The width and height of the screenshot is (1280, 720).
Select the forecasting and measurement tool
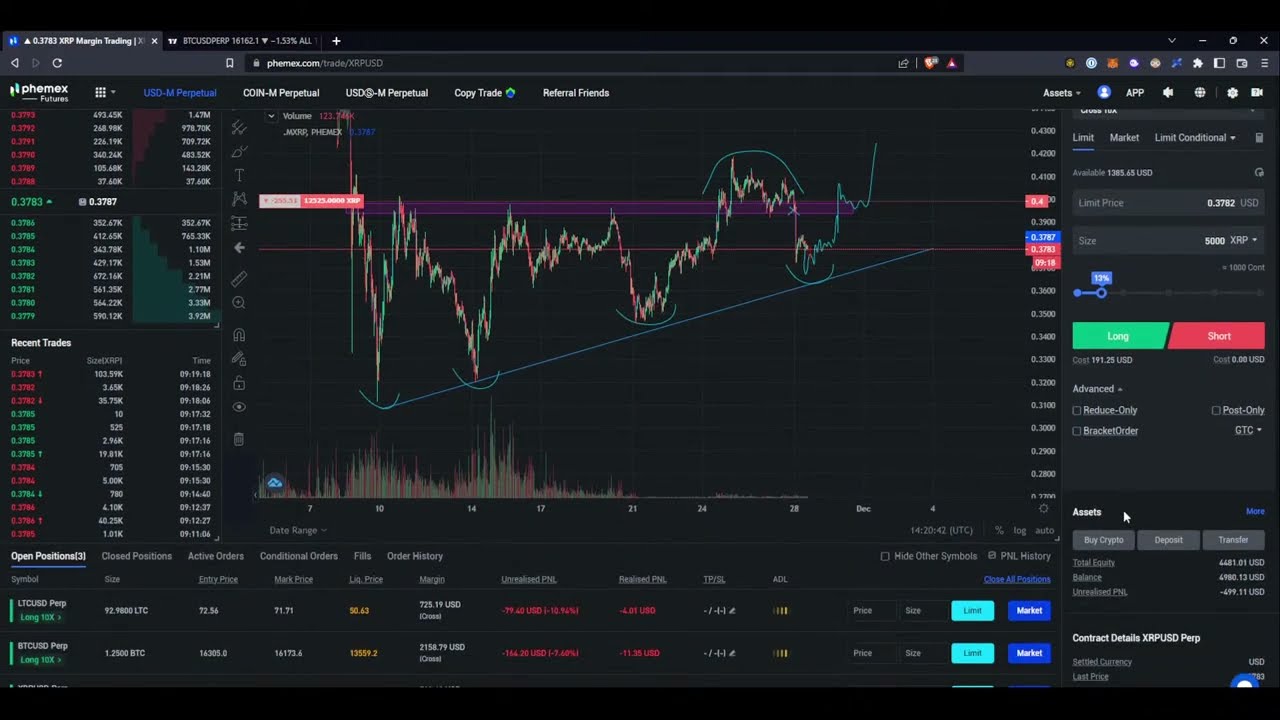tap(239, 223)
